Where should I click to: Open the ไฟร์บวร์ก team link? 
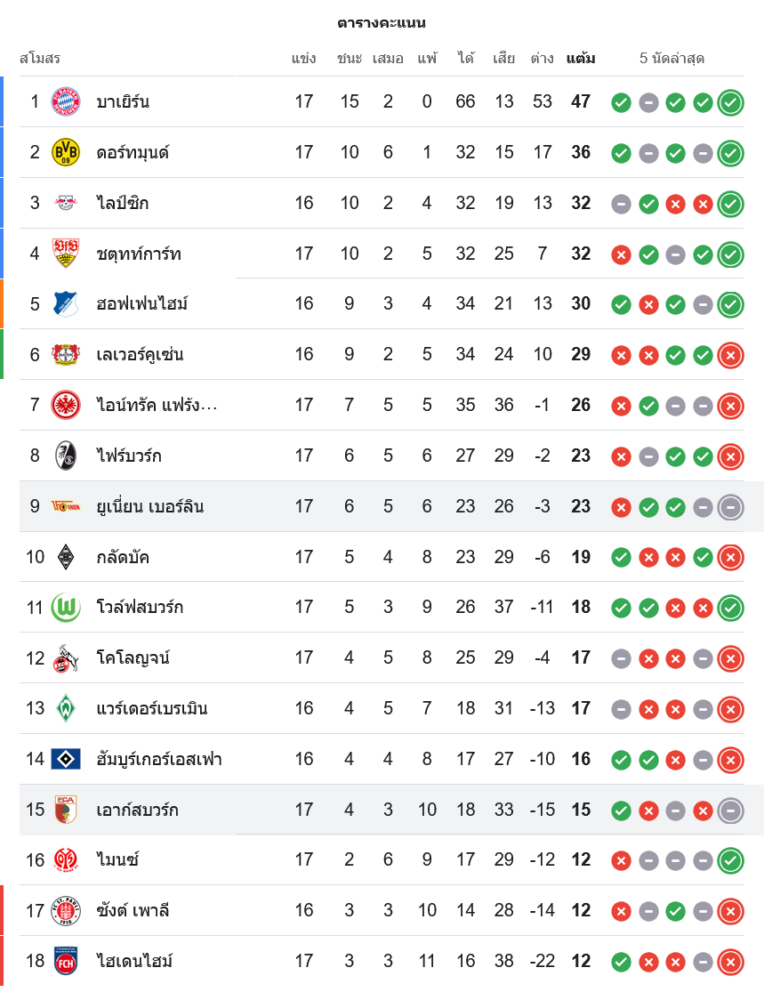pyautogui.click(x=129, y=456)
